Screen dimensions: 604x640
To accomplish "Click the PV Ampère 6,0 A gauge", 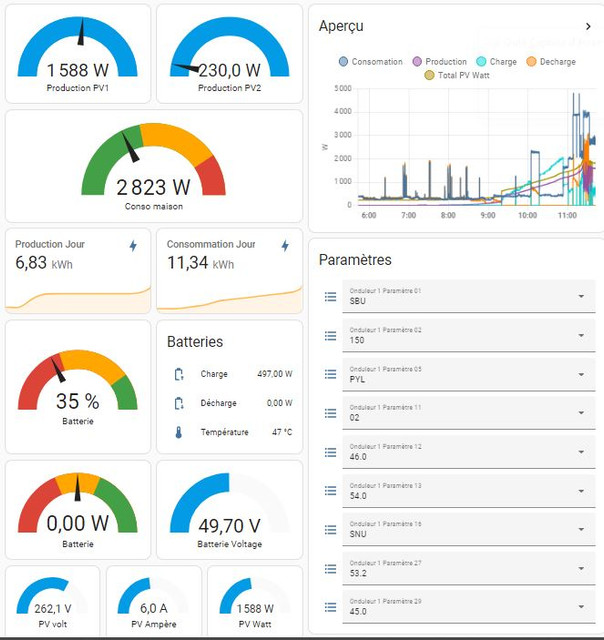I will click(x=154, y=601).
